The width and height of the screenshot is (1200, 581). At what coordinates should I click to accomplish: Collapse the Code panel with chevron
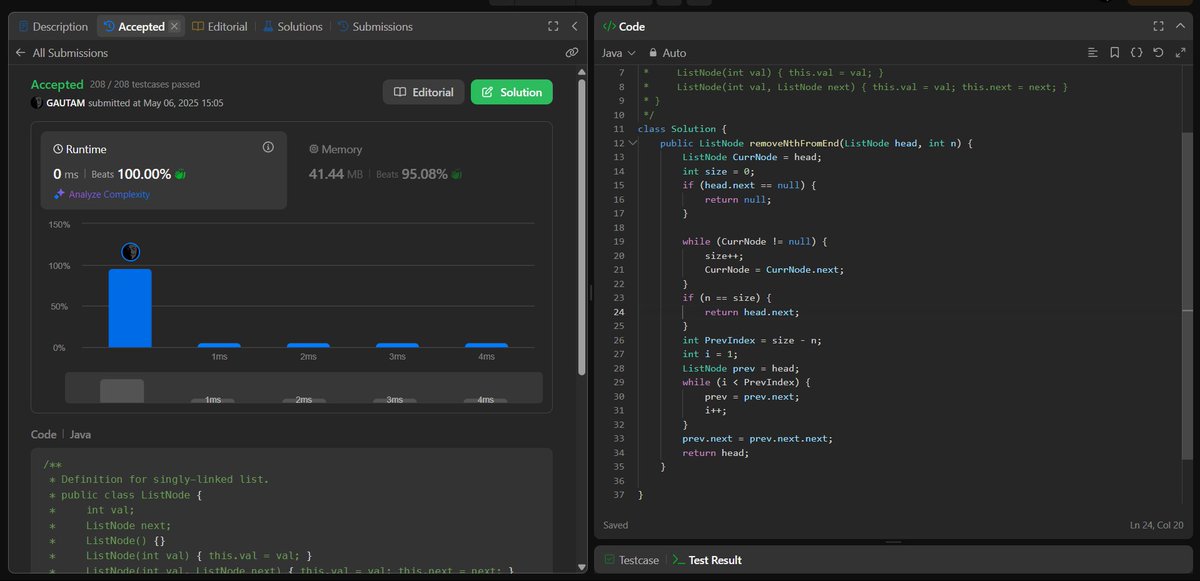click(1179, 26)
